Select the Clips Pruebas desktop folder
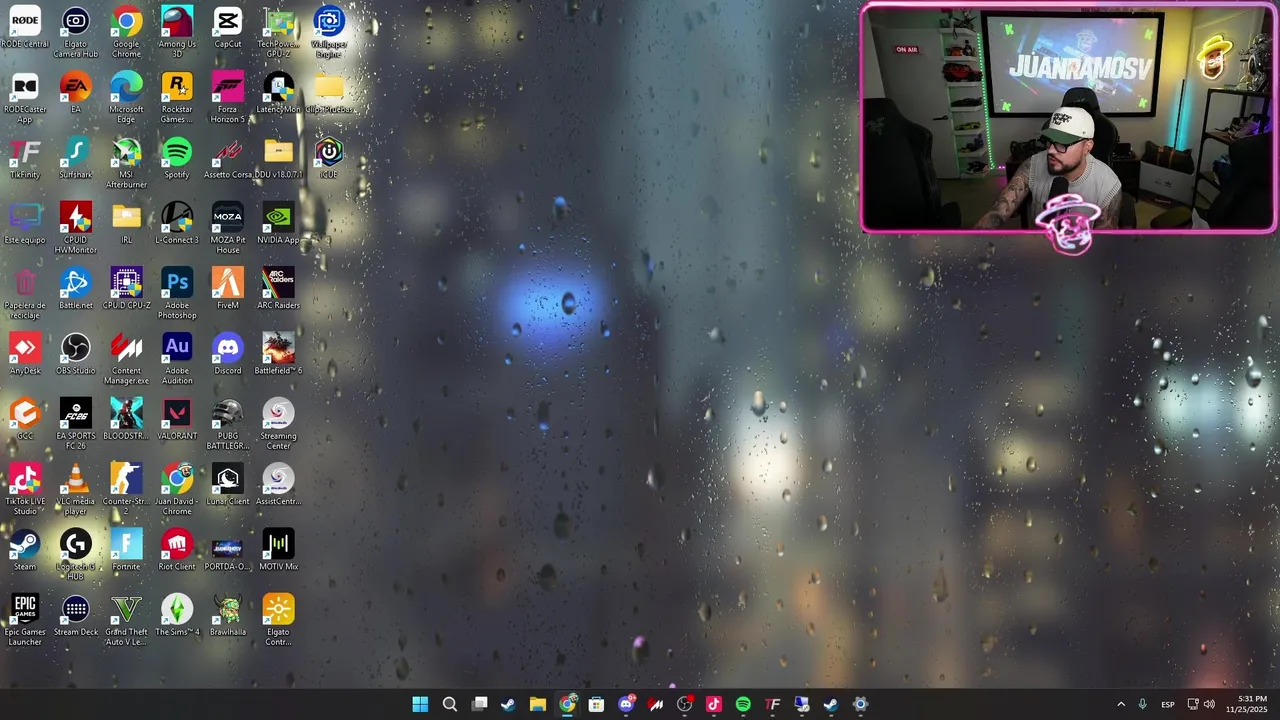This screenshot has width=1280, height=720. (329, 93)
